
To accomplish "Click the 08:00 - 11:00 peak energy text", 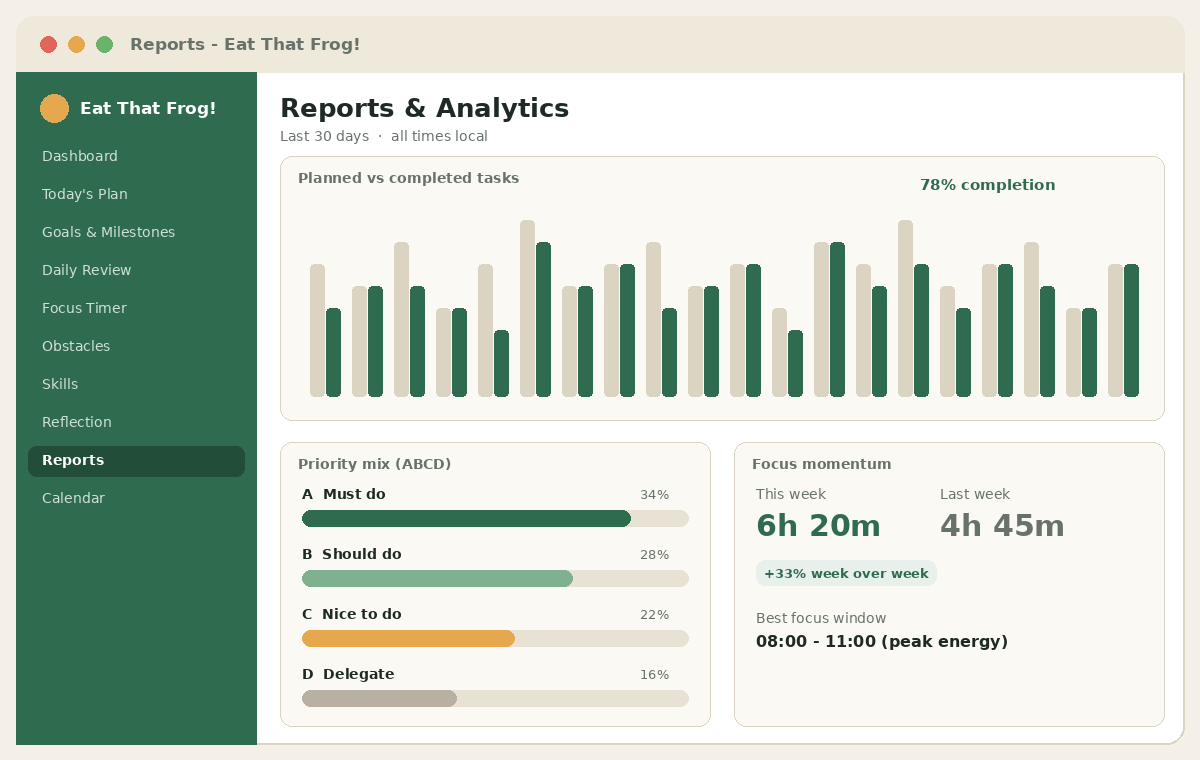I will point(881,642).
